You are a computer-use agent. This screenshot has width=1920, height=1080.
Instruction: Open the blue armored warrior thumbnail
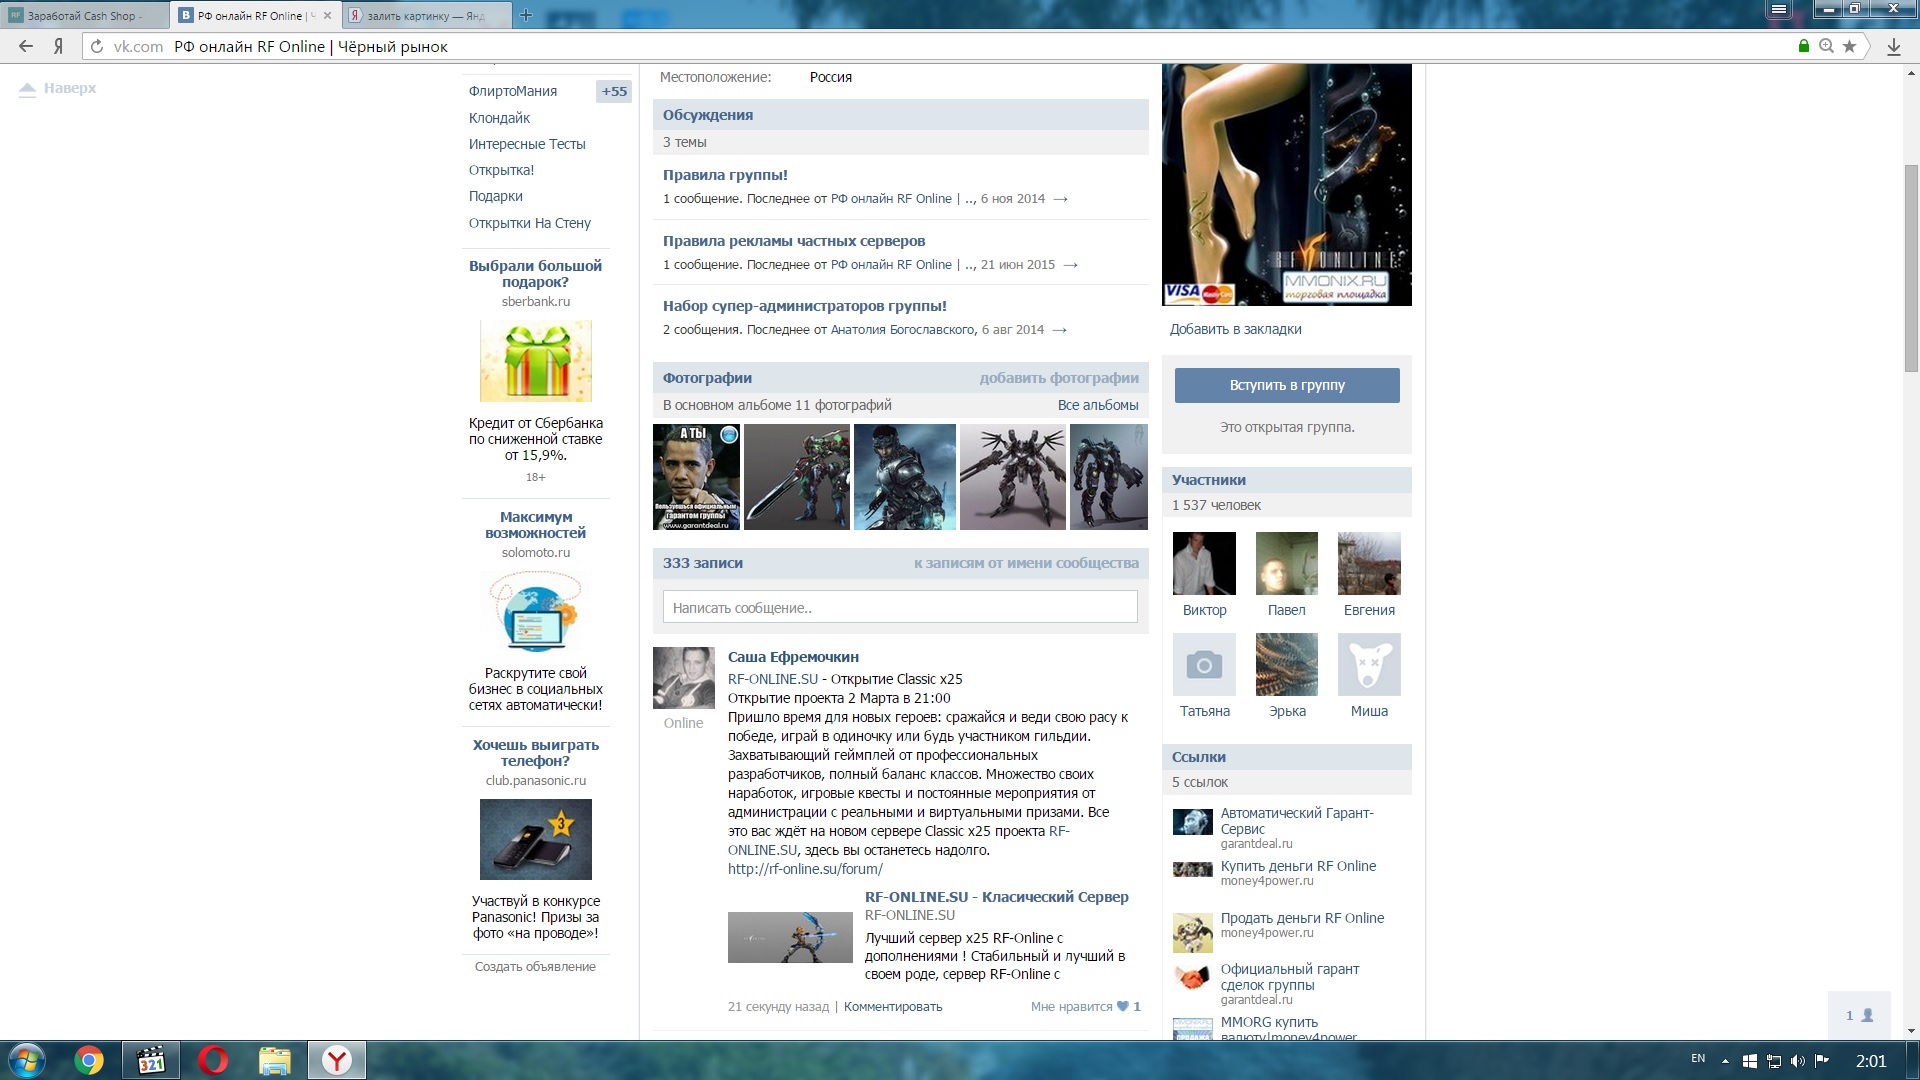pyautogui.click(x=905, y=477)
